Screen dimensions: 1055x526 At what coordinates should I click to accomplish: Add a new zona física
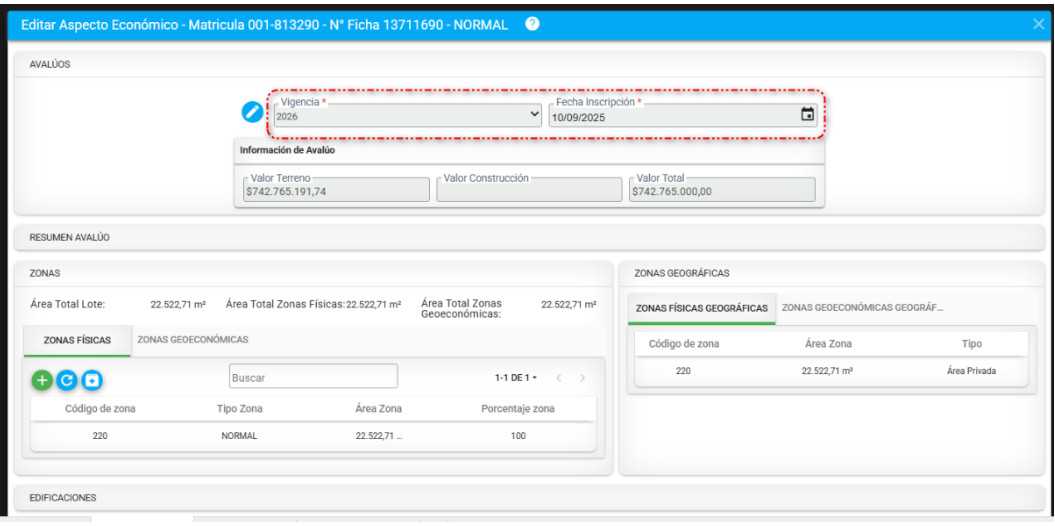coord(41,380)
